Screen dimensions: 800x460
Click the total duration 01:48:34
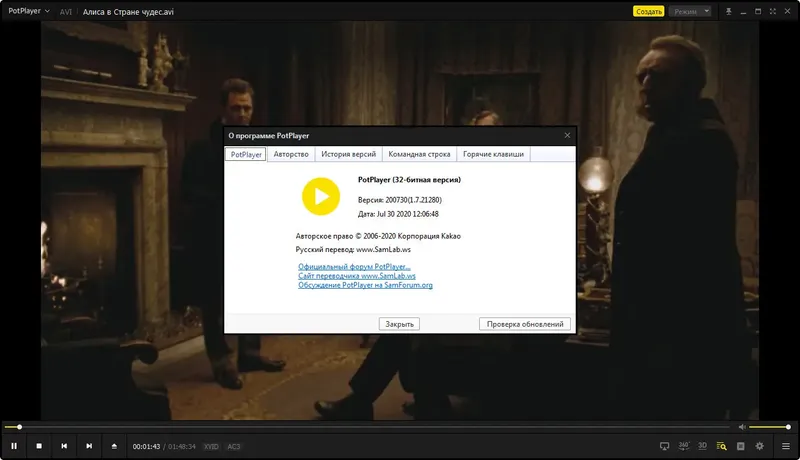182,447
